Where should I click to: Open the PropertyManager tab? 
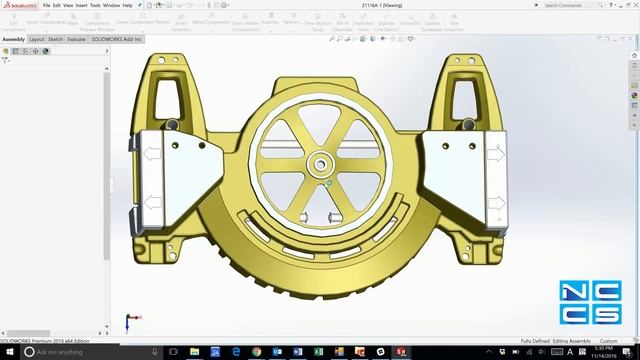[16, 51]
